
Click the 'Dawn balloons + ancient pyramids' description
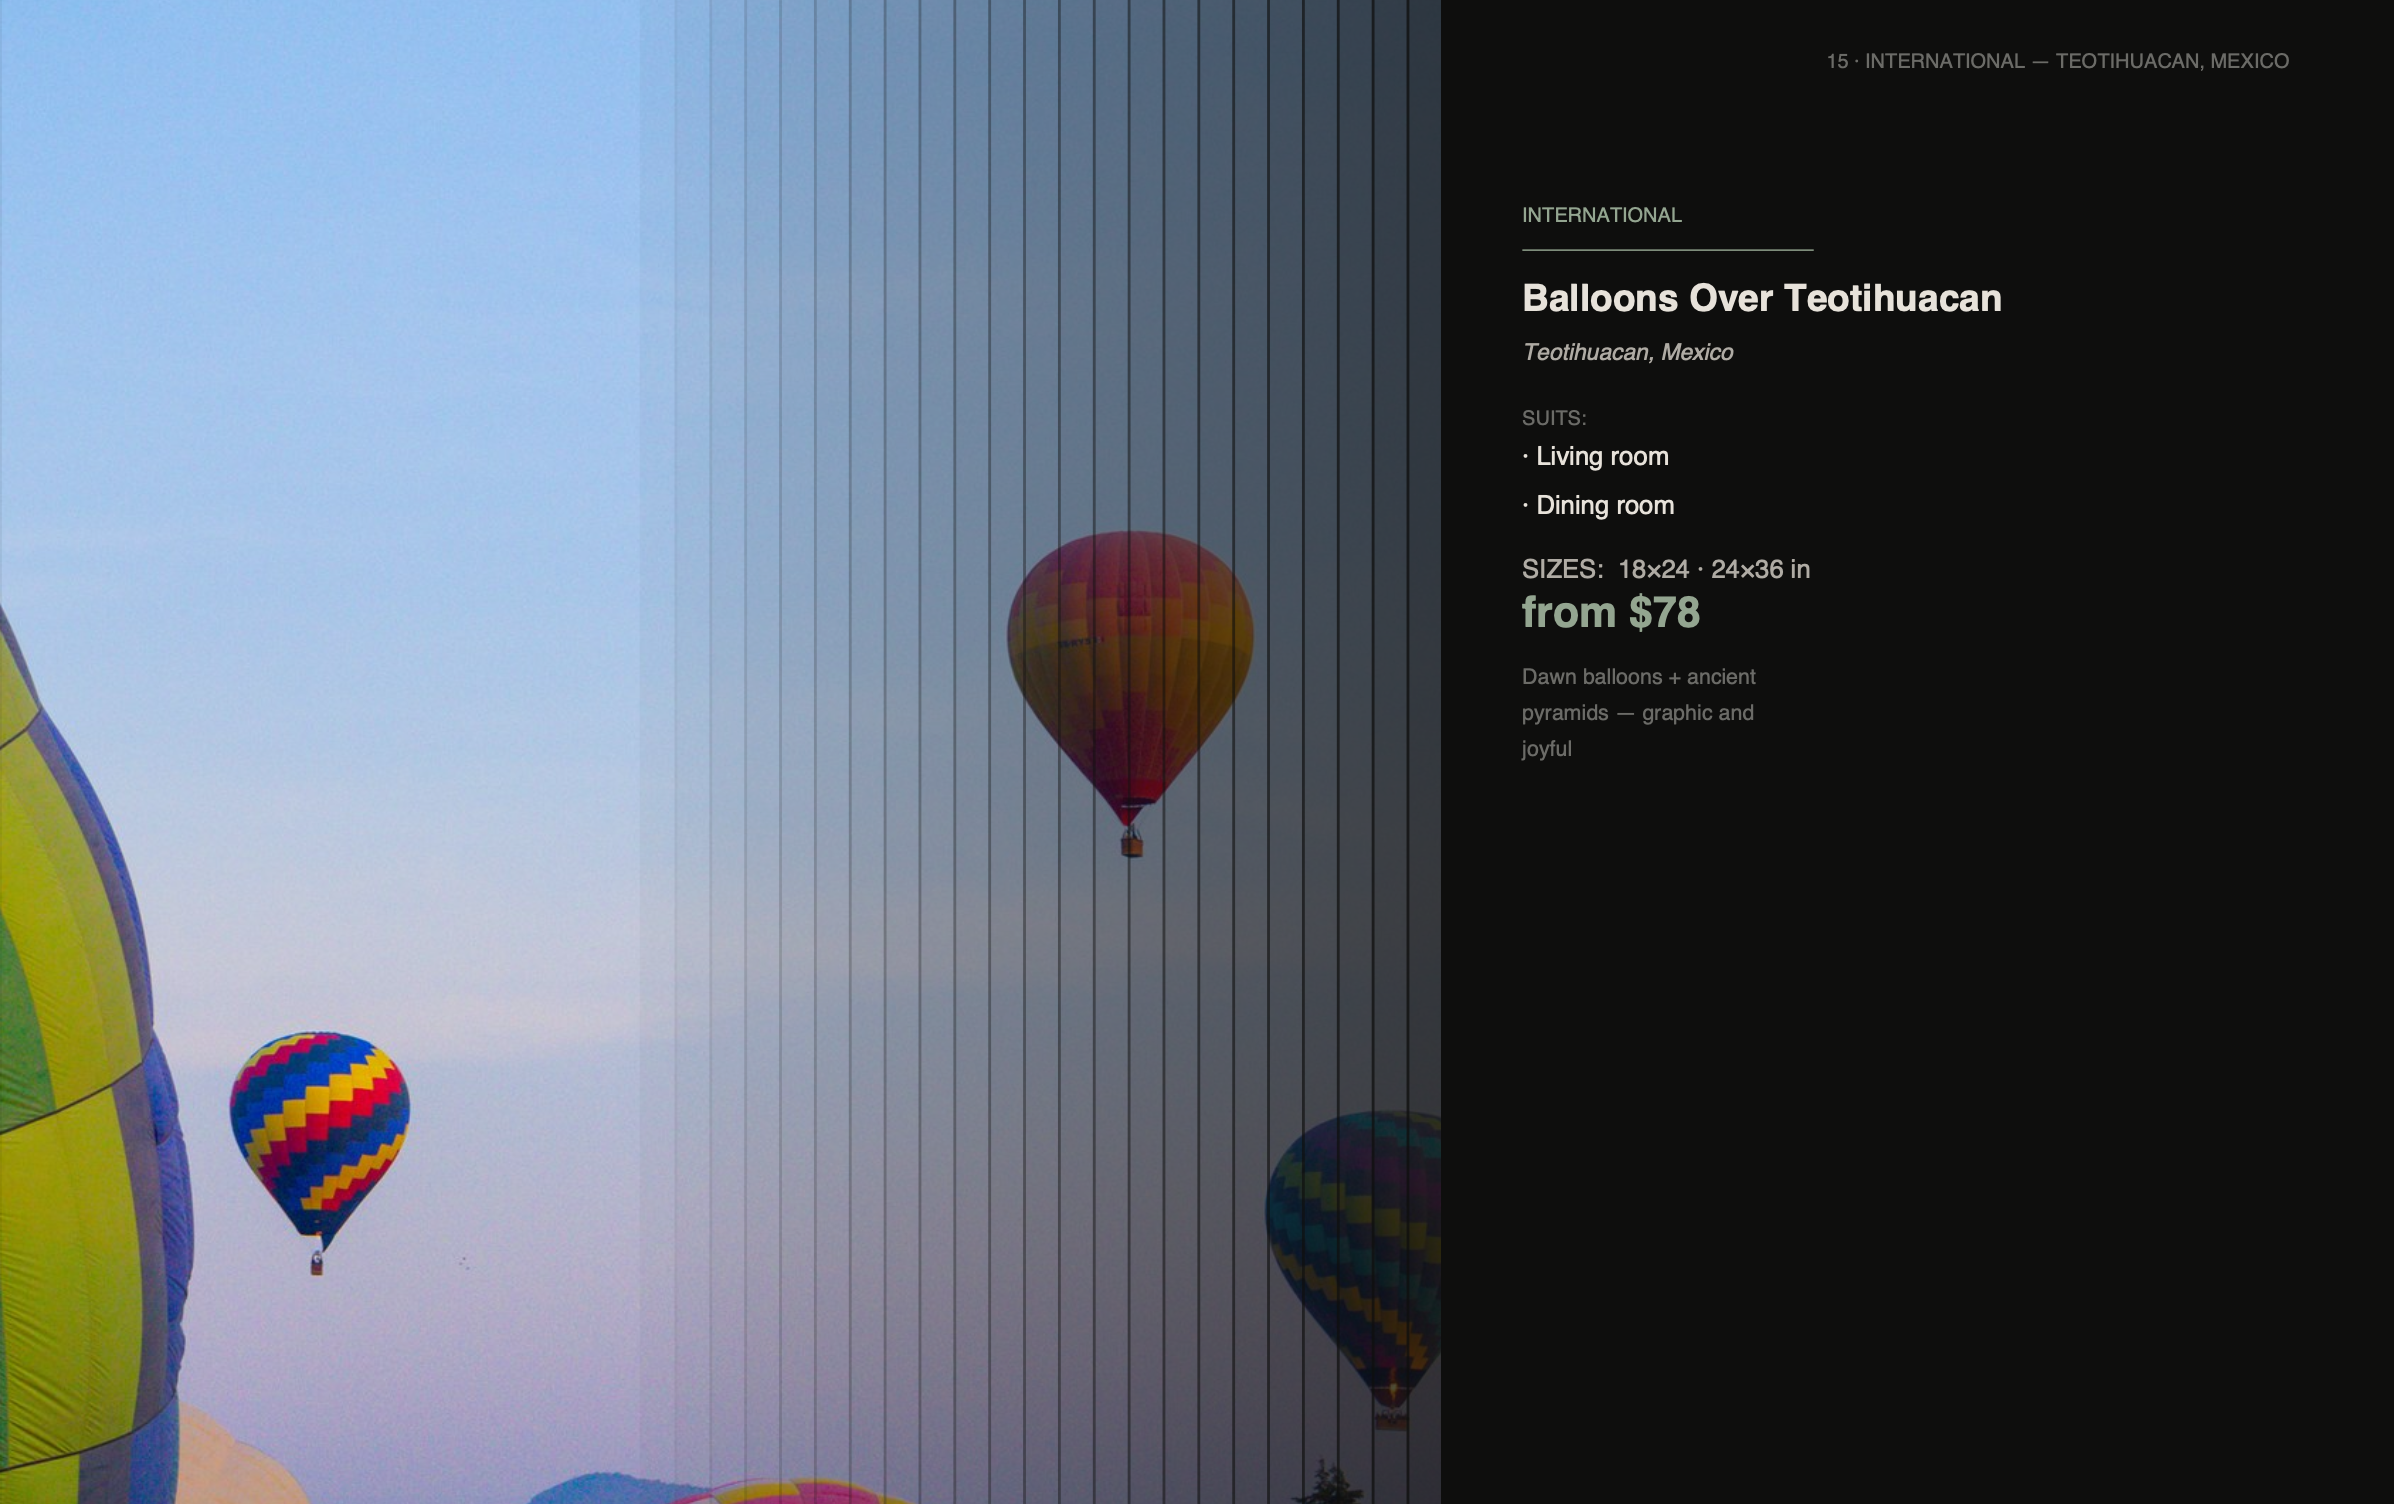[x=1638, y=713]
